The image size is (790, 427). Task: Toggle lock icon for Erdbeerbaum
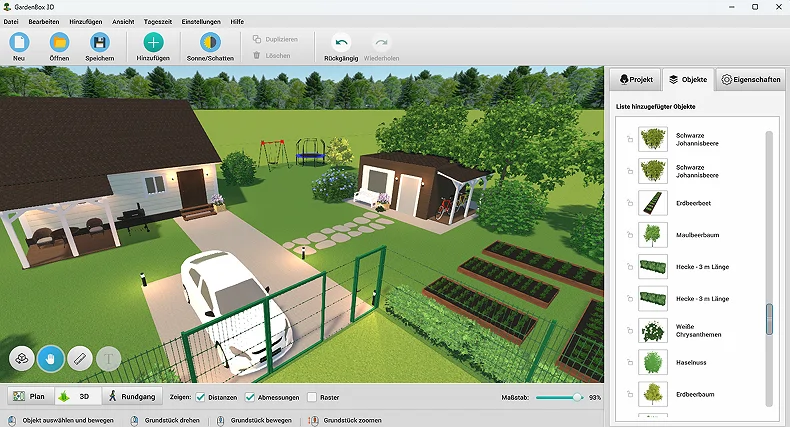click(630, 394)
